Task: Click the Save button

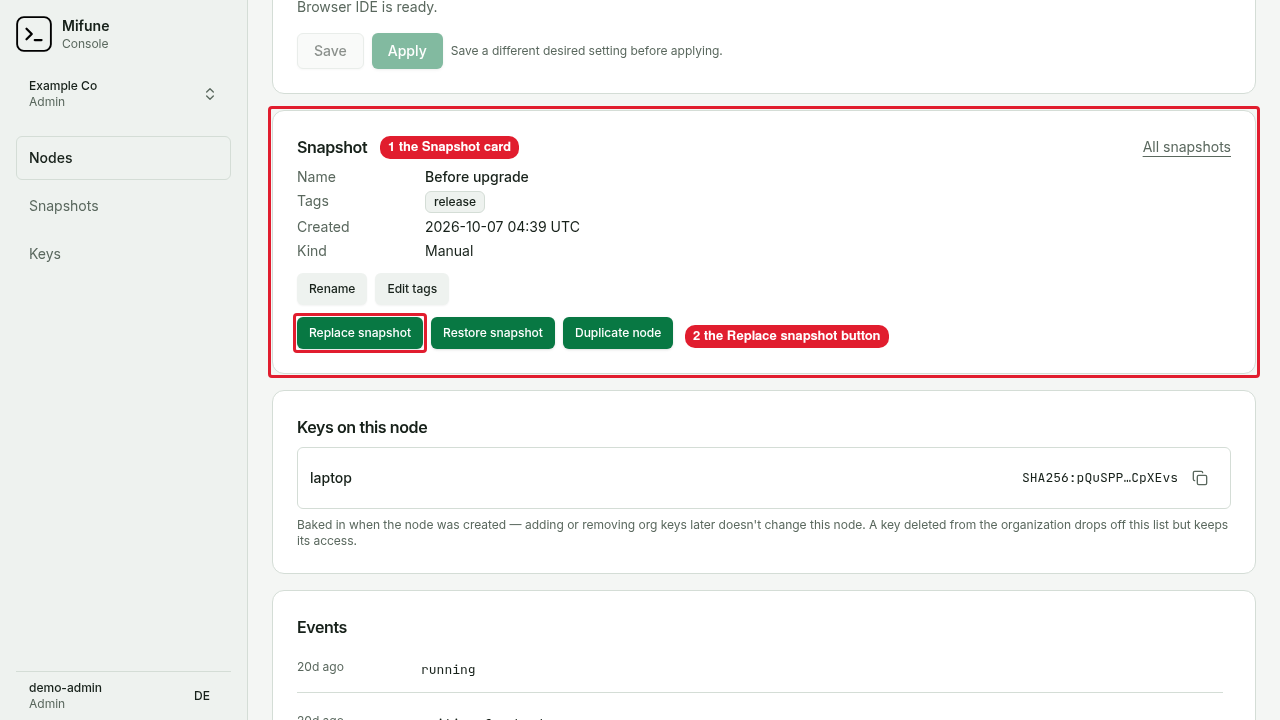Action: tap(330, 51)
